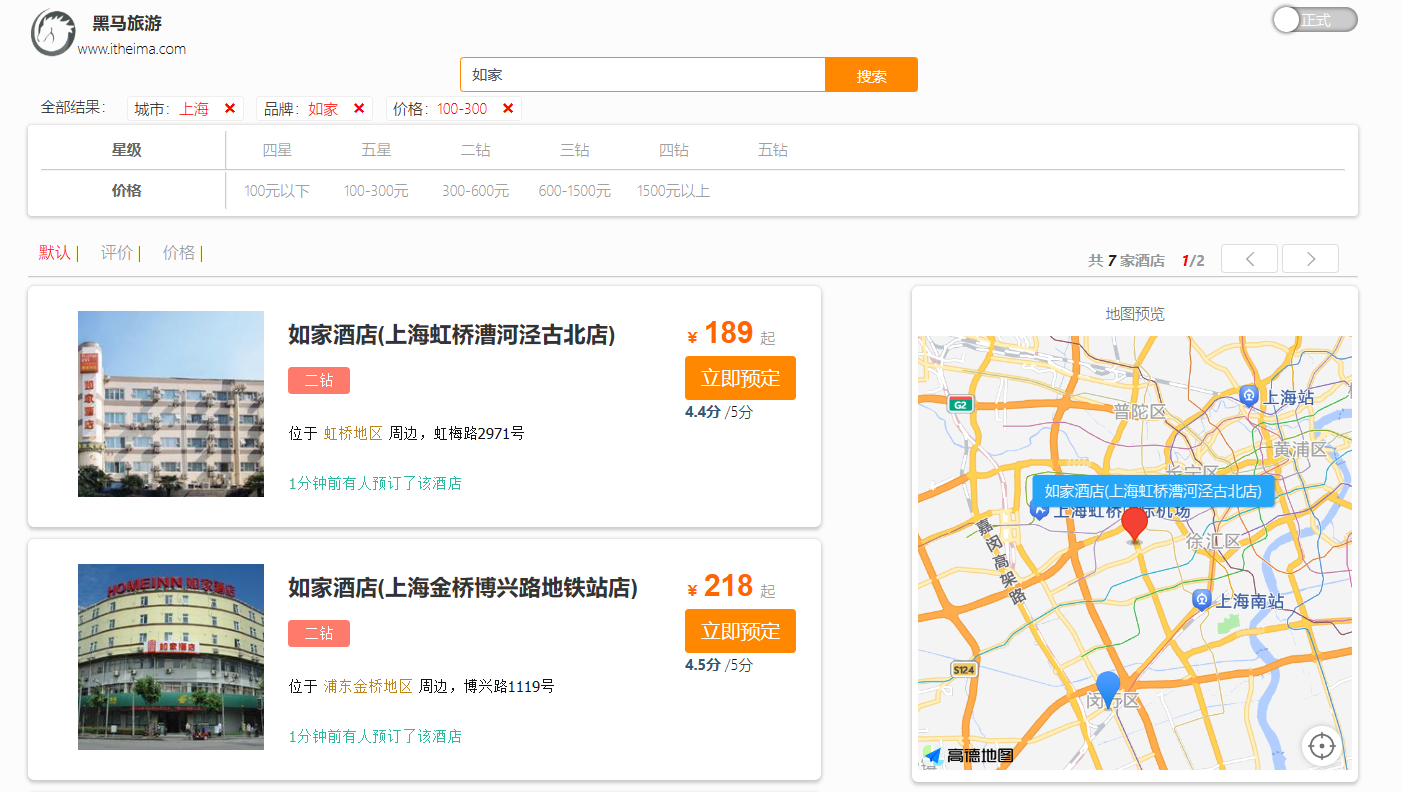Click 上海虹桥 airport icon on map
This screenshot has height=792, width=1402.
click(1040, 510)
